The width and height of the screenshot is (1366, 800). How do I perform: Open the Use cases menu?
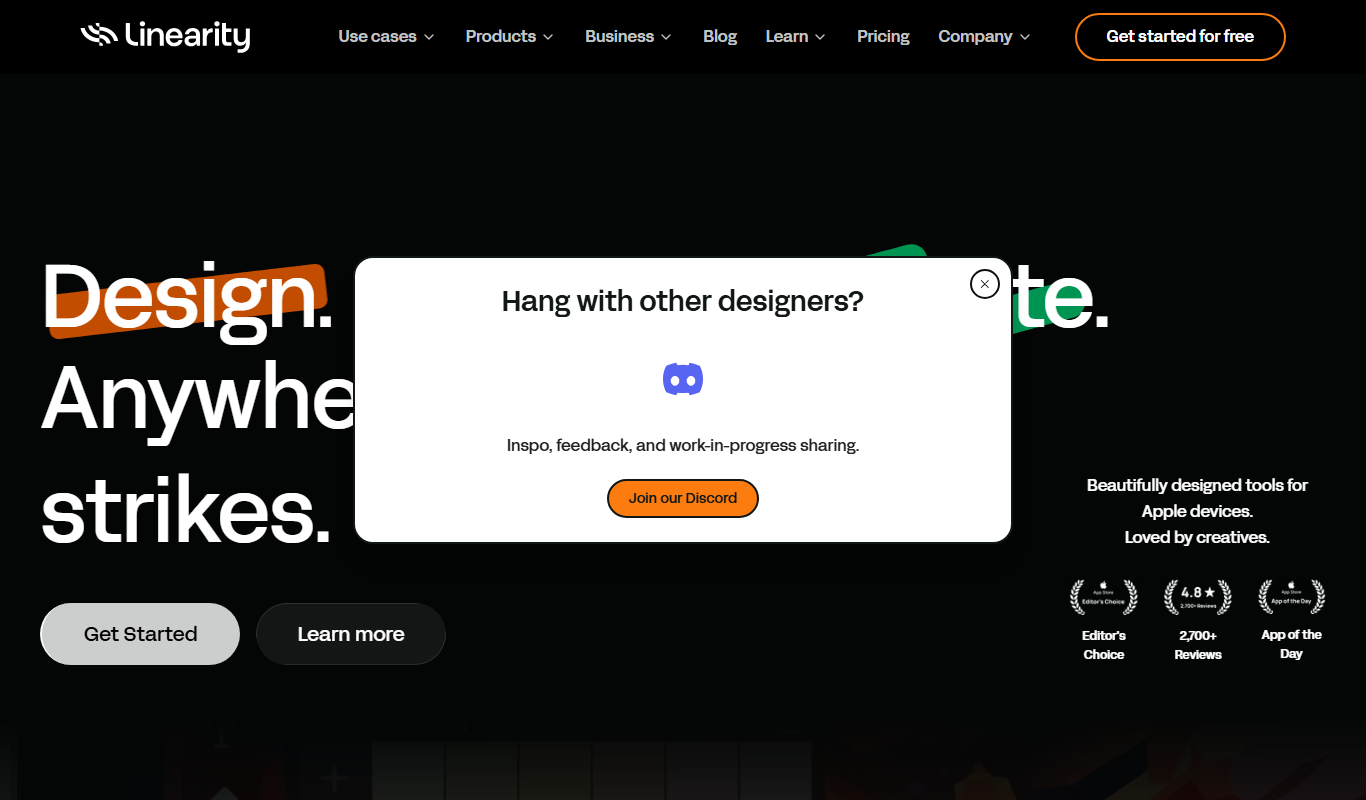(x=387, y=36)
